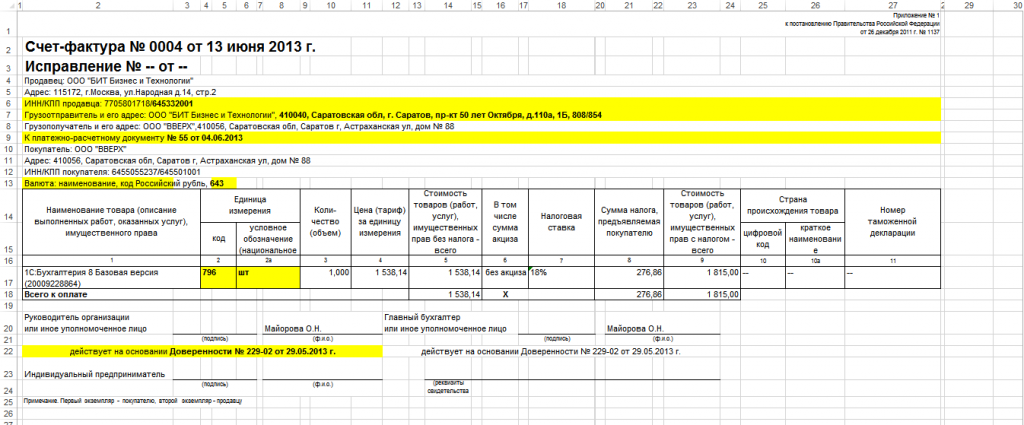Click the quantity value "1,000" cell

pos(327,272)
